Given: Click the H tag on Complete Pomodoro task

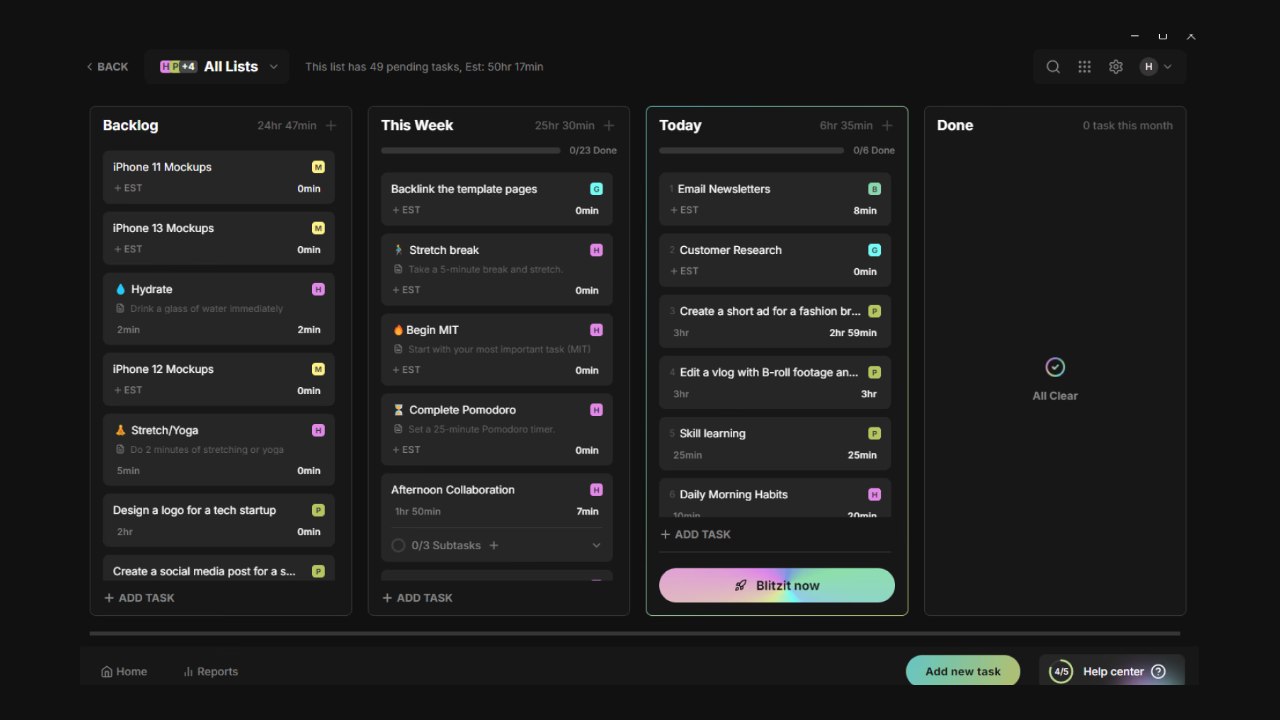Looking at the screenshot, I should [x=596, y=410].
